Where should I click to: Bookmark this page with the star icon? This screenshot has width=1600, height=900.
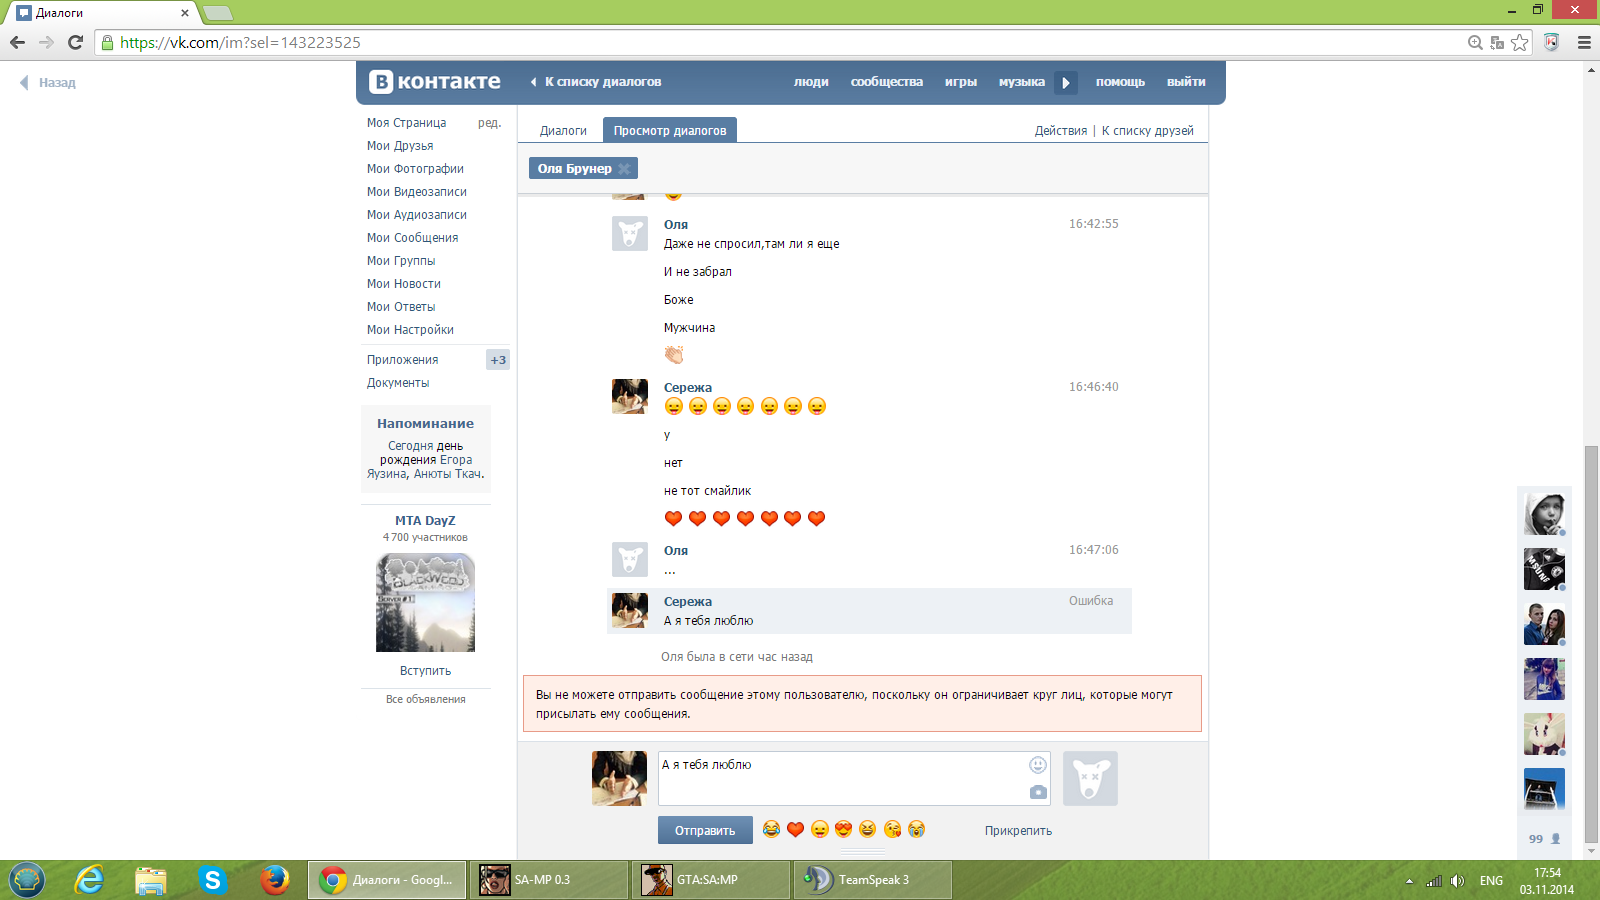tap(1520, 42)
